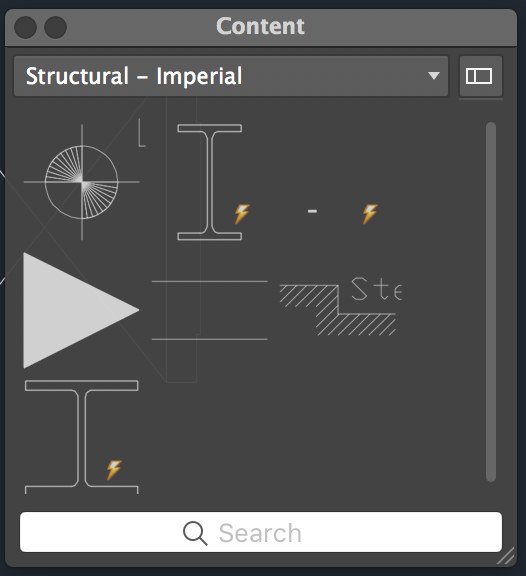The width and height of the screenshot is (526, 576).
Task: Click the vertical scrollbar in block list
Action: pyautogui.click(x=491, y=302)
